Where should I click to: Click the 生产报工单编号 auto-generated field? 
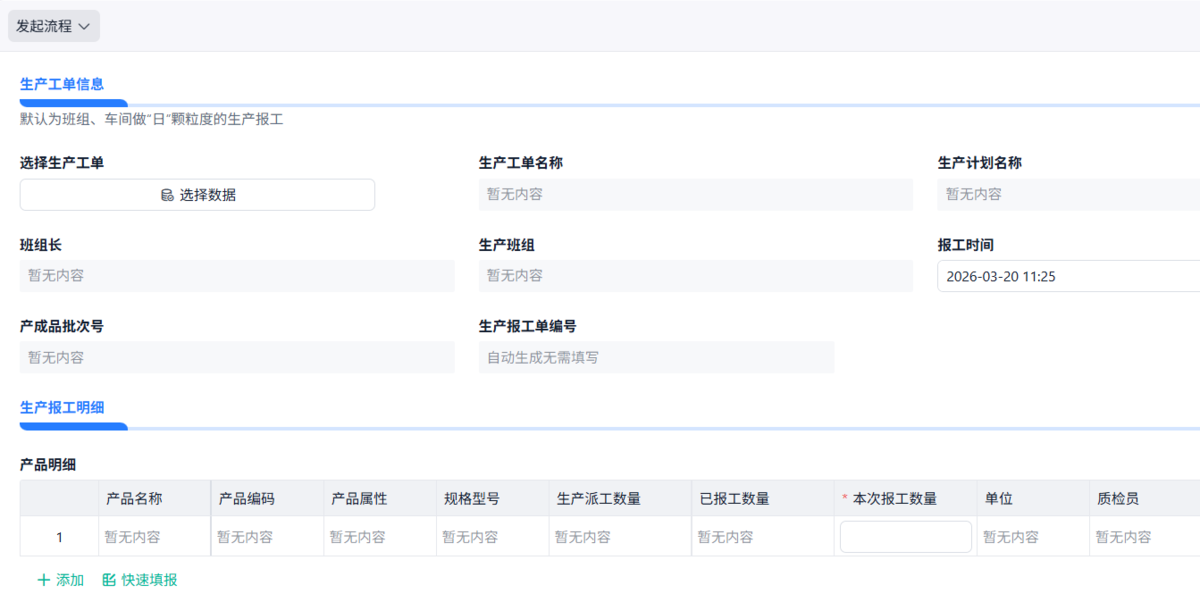click(656, 357)
